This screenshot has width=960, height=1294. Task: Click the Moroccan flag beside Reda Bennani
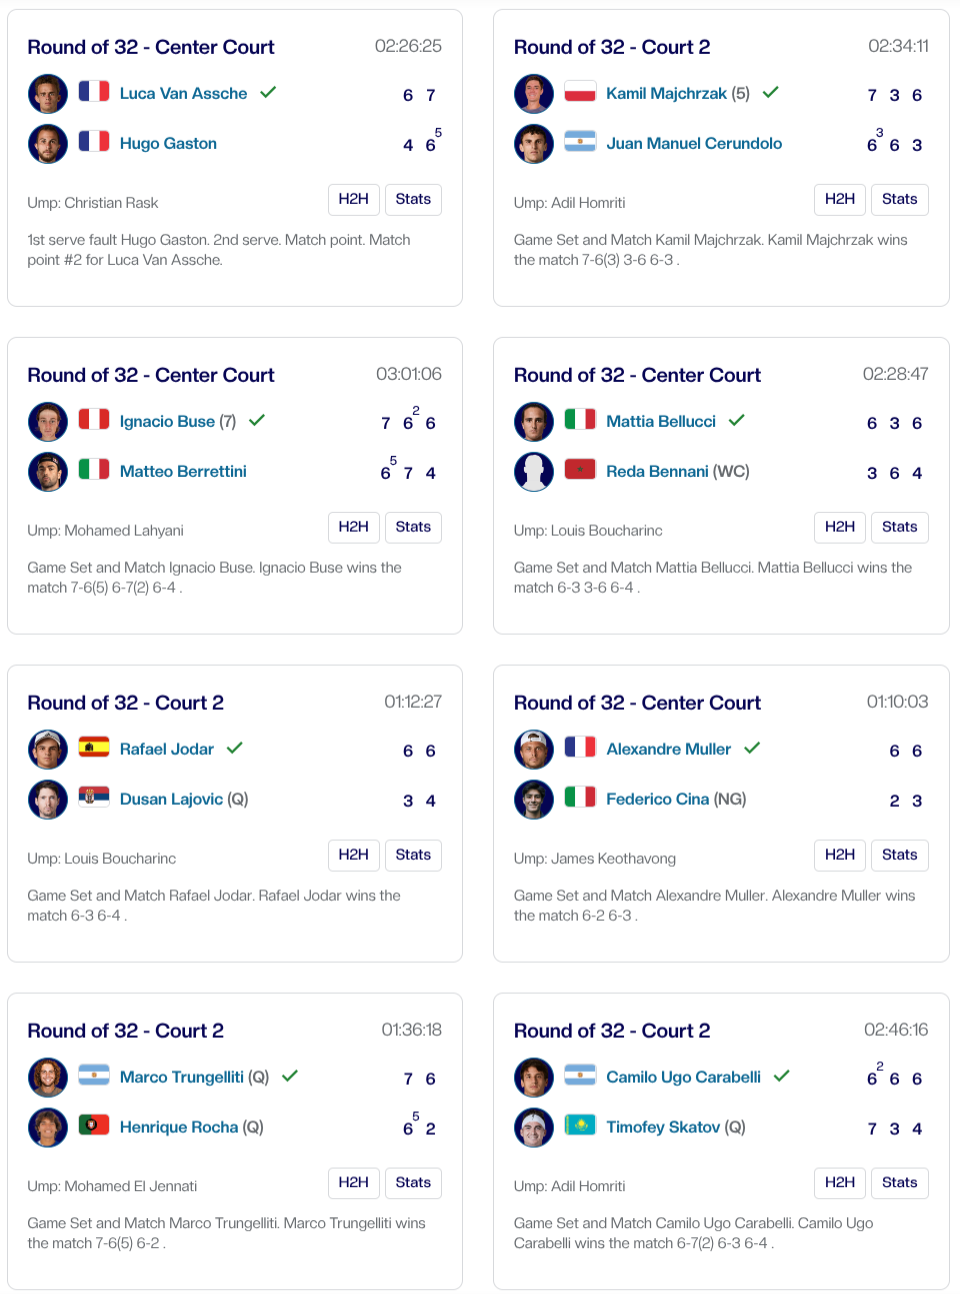tap(580, 470)
